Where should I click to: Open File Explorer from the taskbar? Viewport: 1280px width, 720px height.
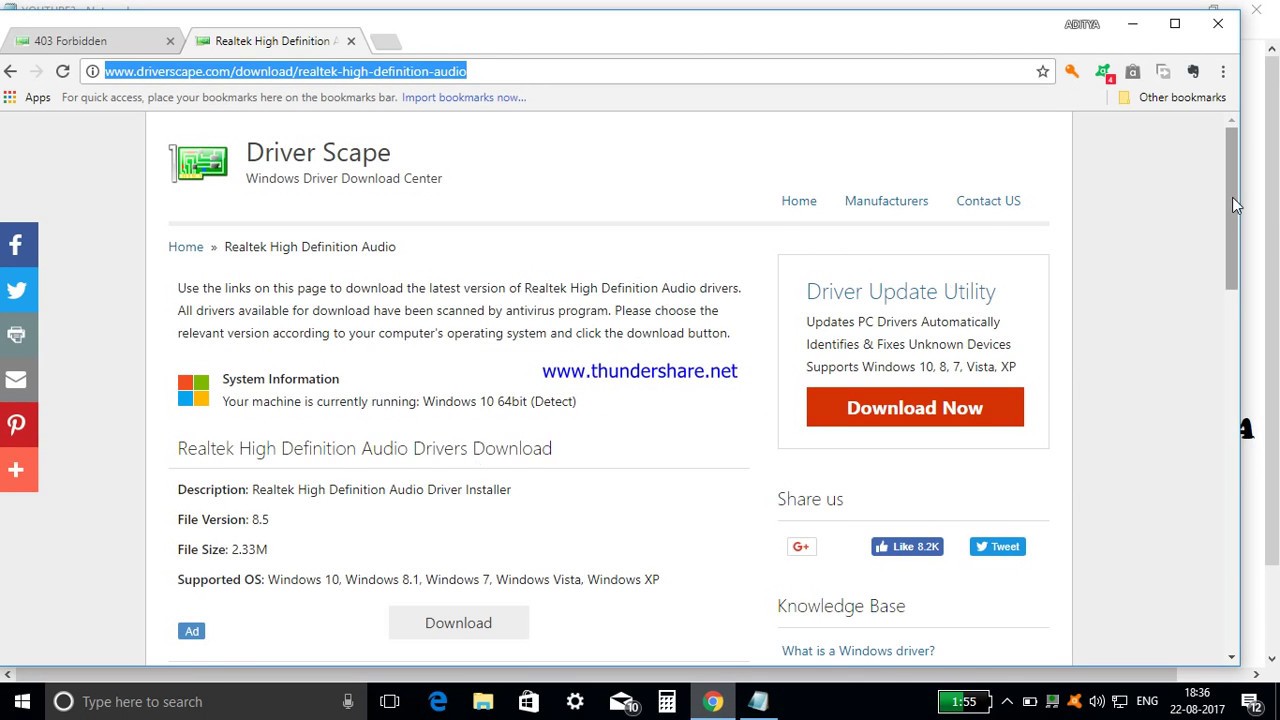point(483,701)
